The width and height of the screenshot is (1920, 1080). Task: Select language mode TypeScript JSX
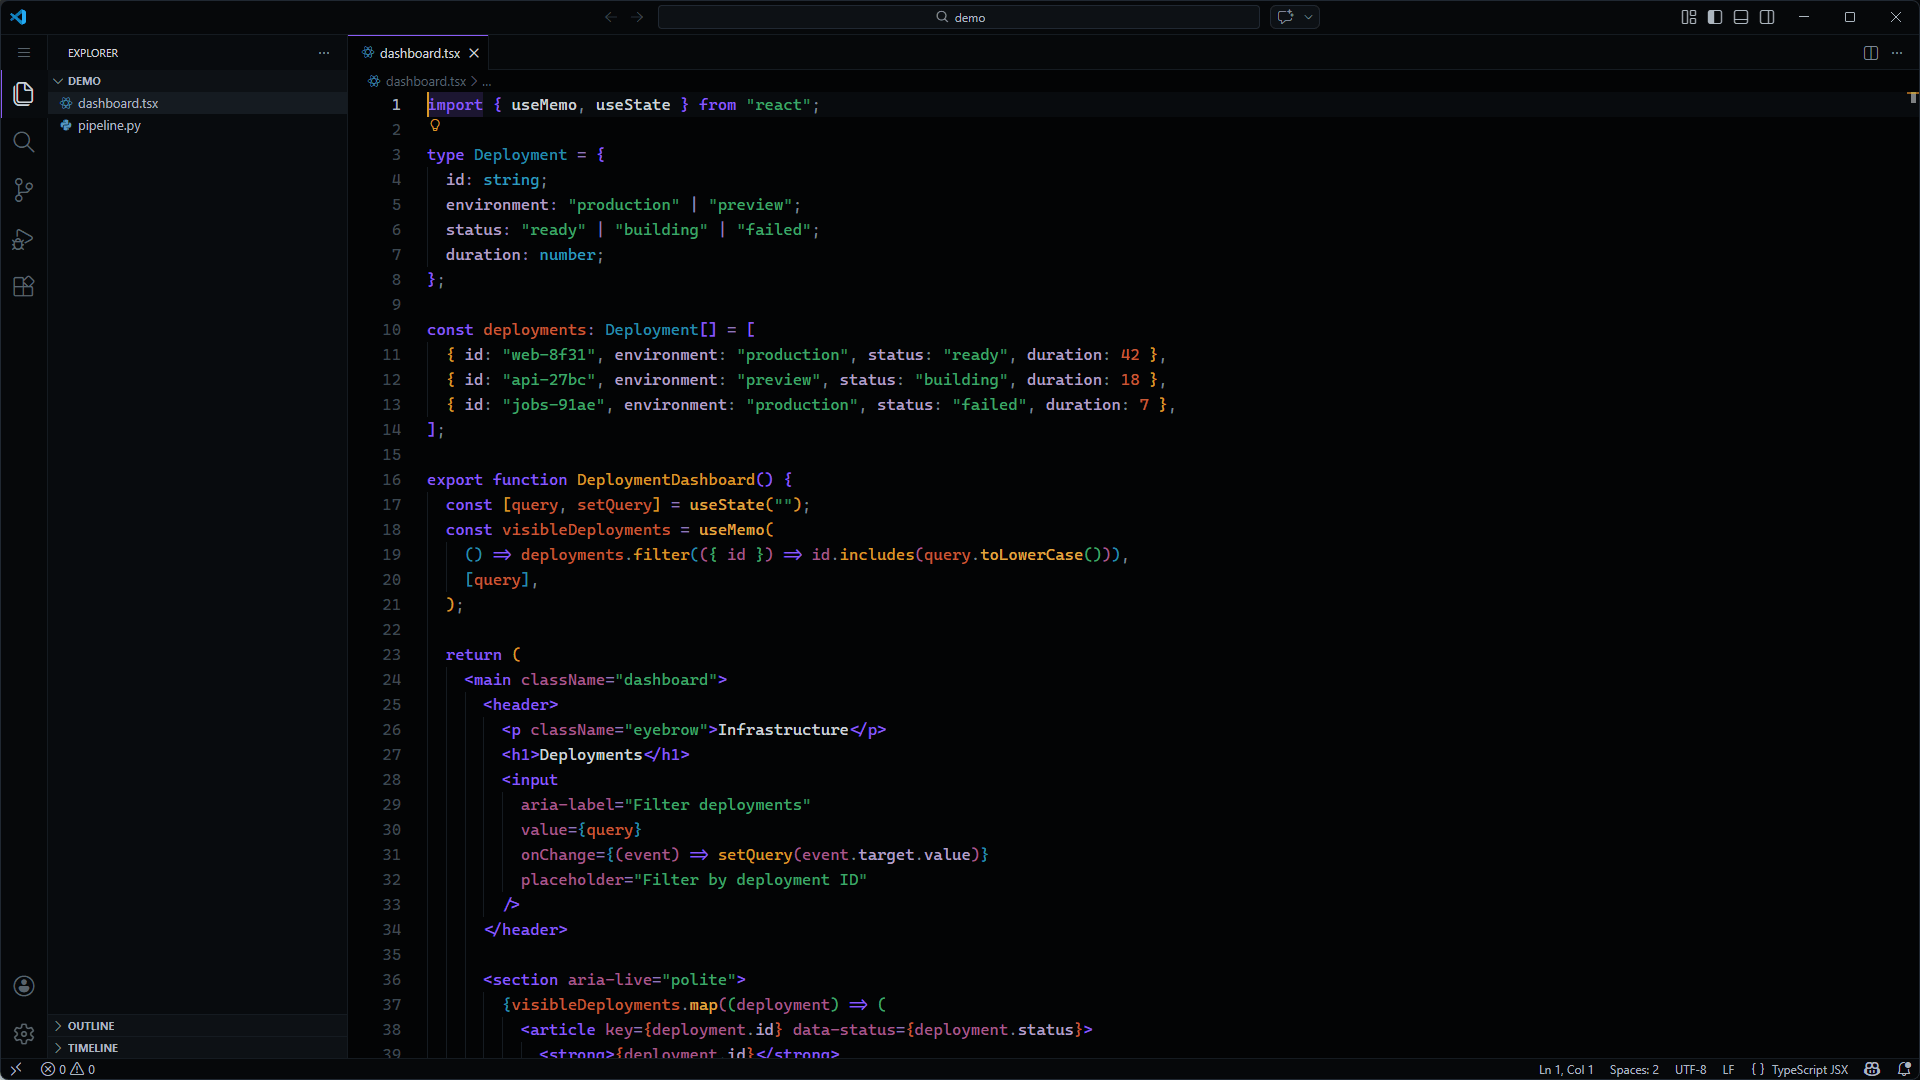1809,1069
